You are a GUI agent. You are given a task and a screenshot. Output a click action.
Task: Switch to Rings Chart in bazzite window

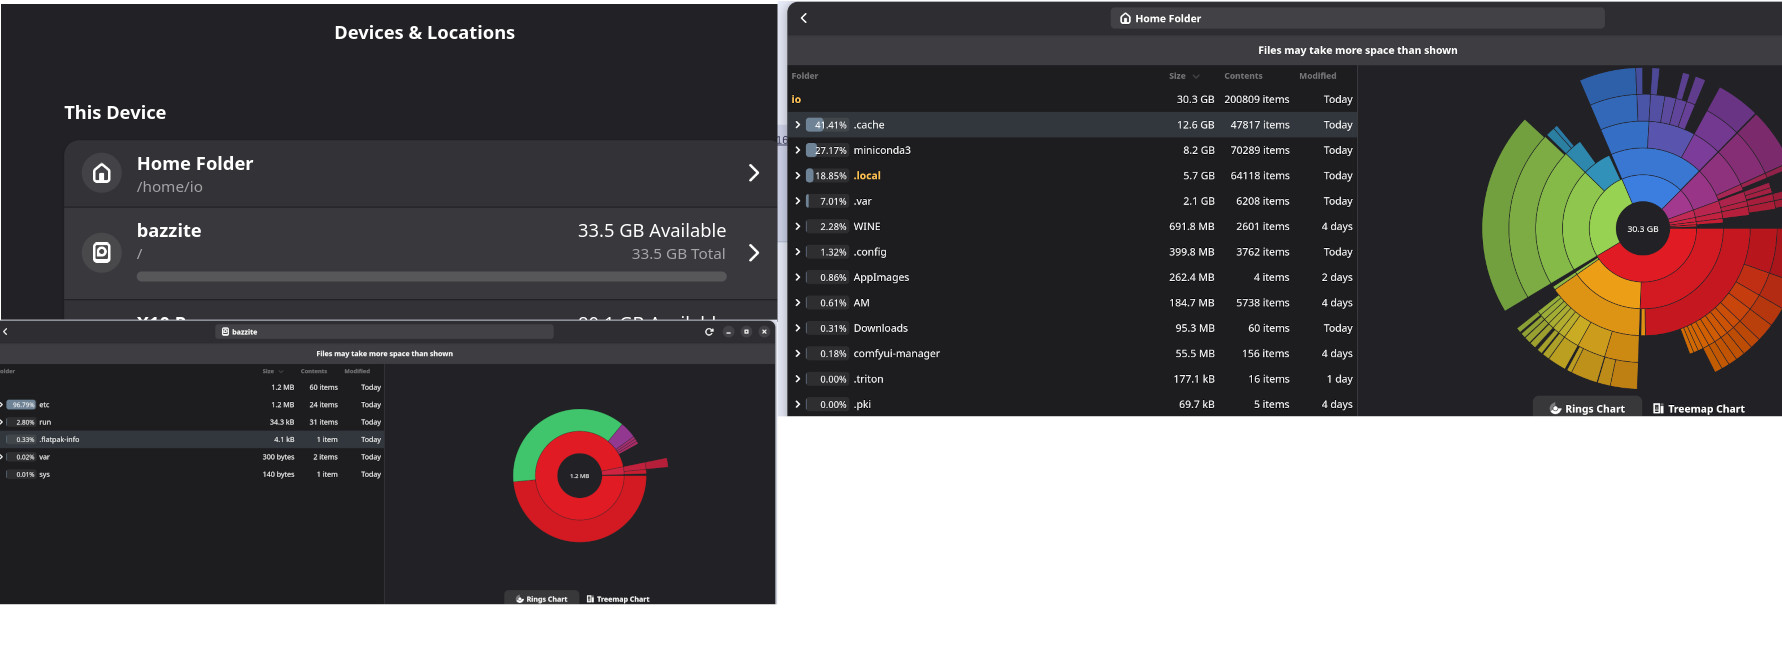[x=541, y=599]
